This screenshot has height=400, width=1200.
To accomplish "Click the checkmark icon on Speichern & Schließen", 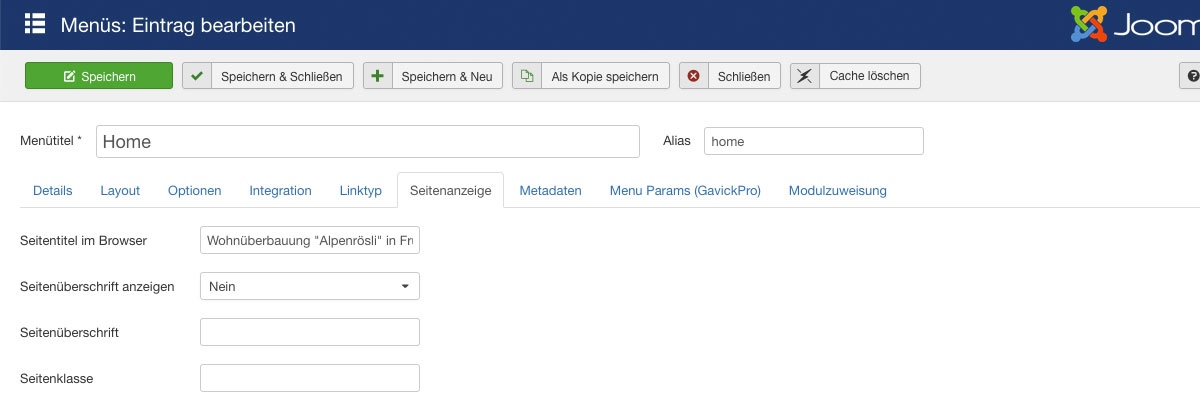I will 197,76.
